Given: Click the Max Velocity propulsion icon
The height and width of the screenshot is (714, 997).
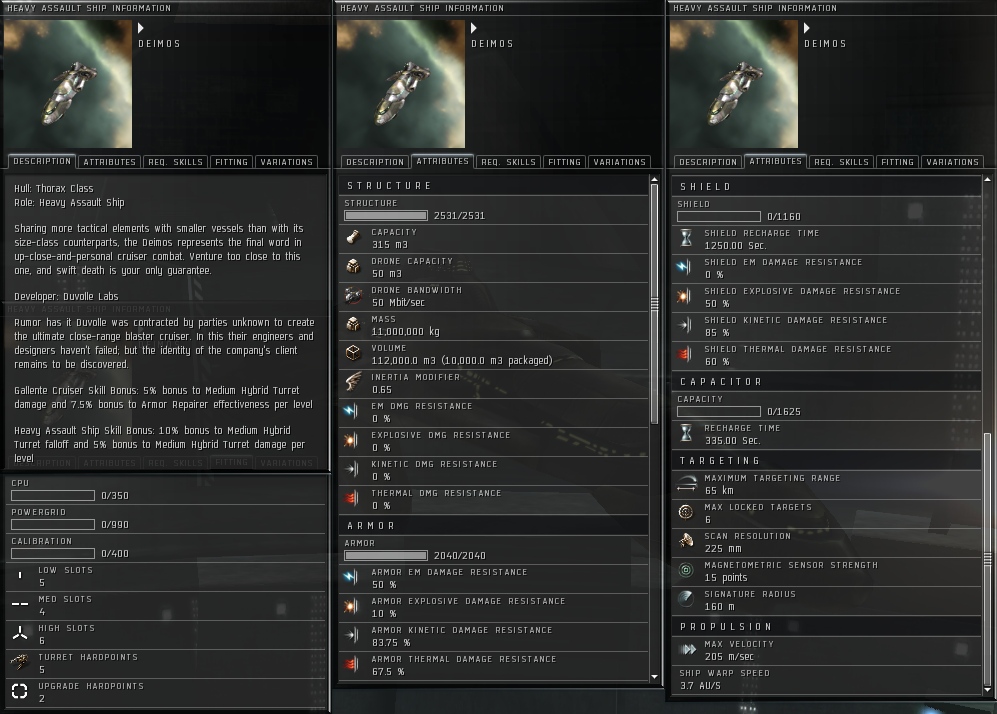Looking at the screenshot, I should point(687,649).
